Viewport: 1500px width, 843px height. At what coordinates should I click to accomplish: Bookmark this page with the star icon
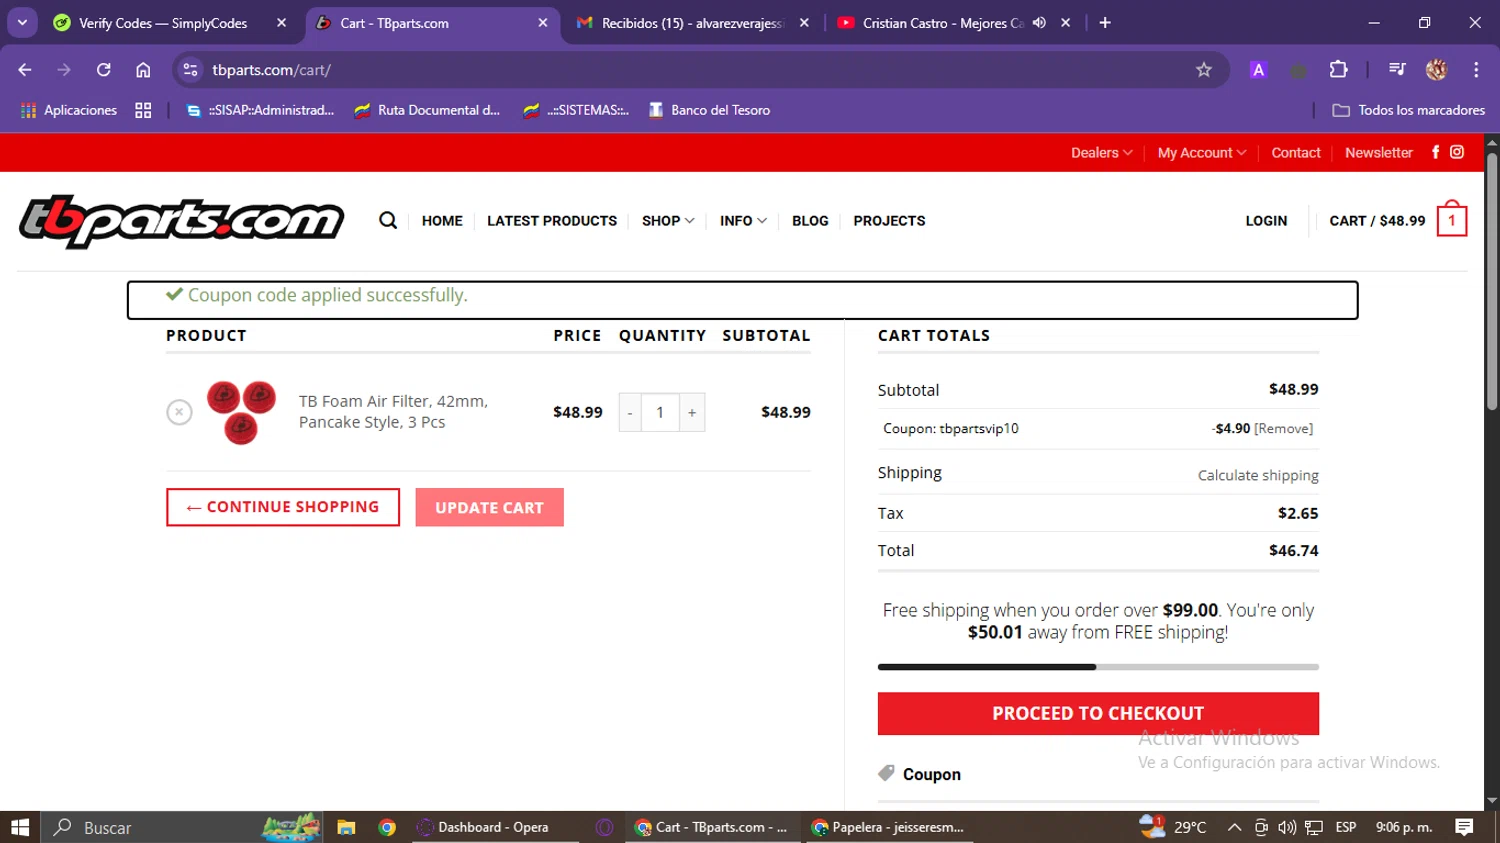click(1204, 70)
